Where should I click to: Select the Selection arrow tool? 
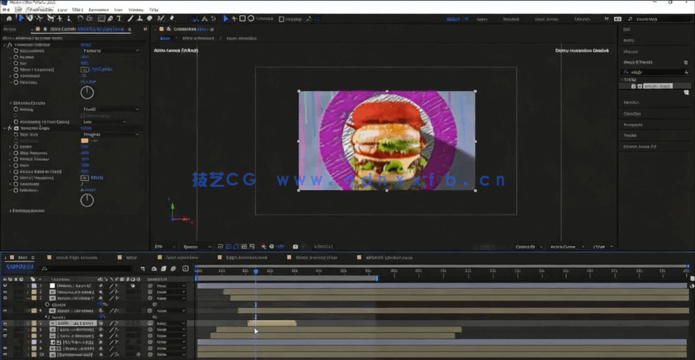tap(21, 19)
